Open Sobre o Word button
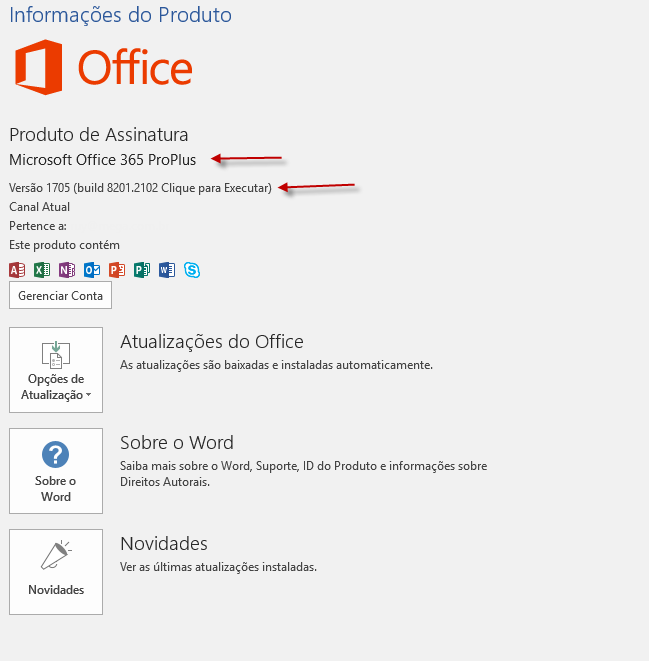Viewport: 649px width, 661px height. point(56,471)
